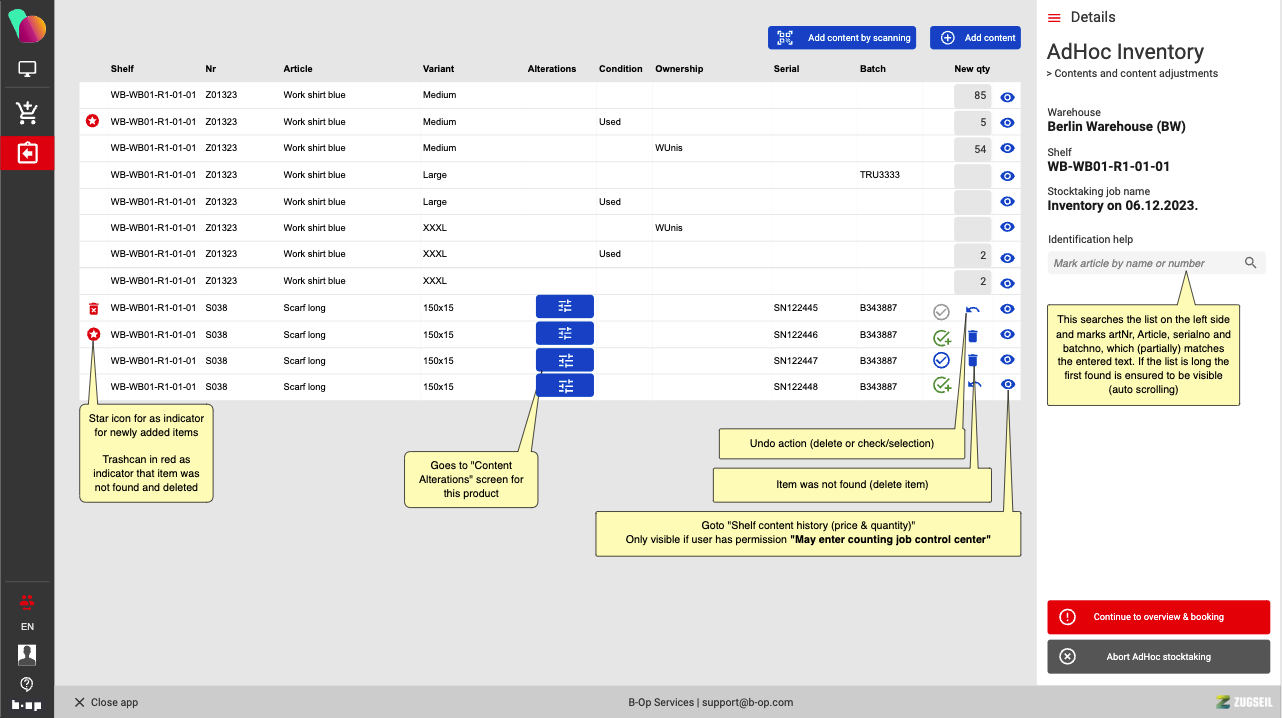1282x718 pixels.
Task: Undo the action on row SN122445
Action: [x=972, y=311]
